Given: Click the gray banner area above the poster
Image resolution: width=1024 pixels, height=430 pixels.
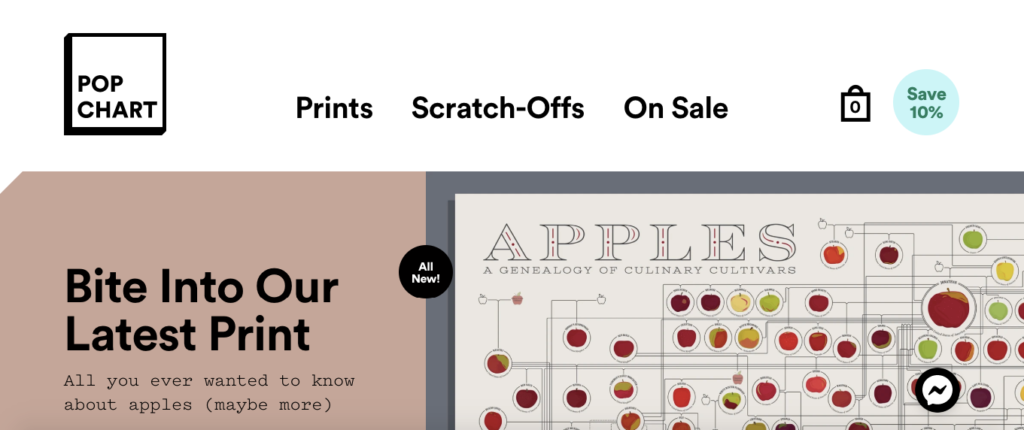Looking at the screenshot, I should (700, 182).
